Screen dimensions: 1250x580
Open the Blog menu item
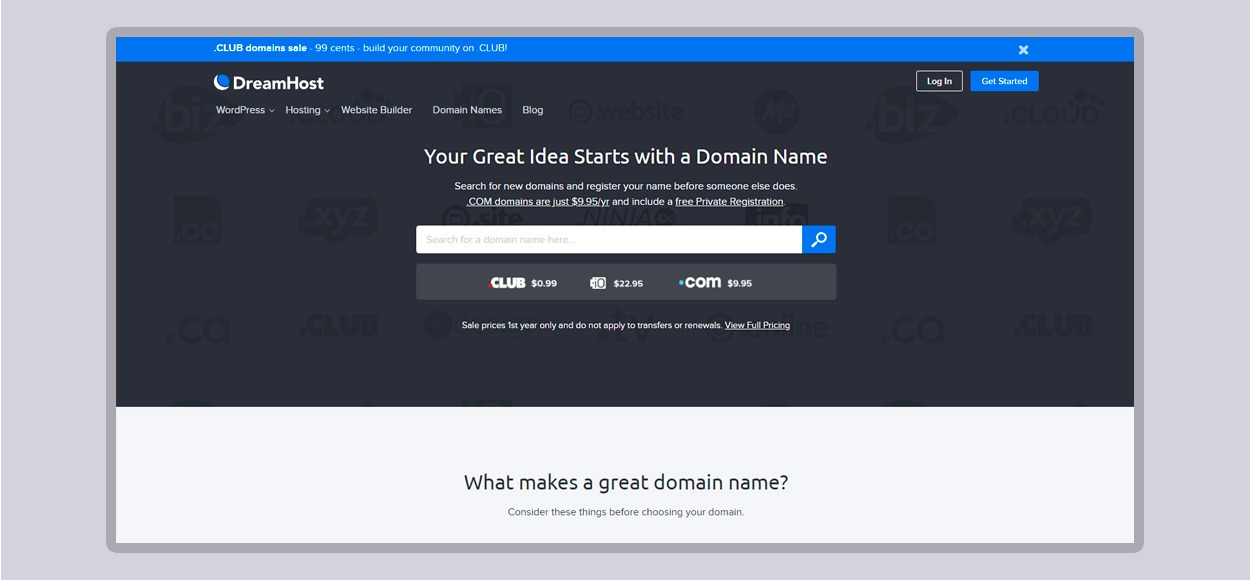point(533,110)
